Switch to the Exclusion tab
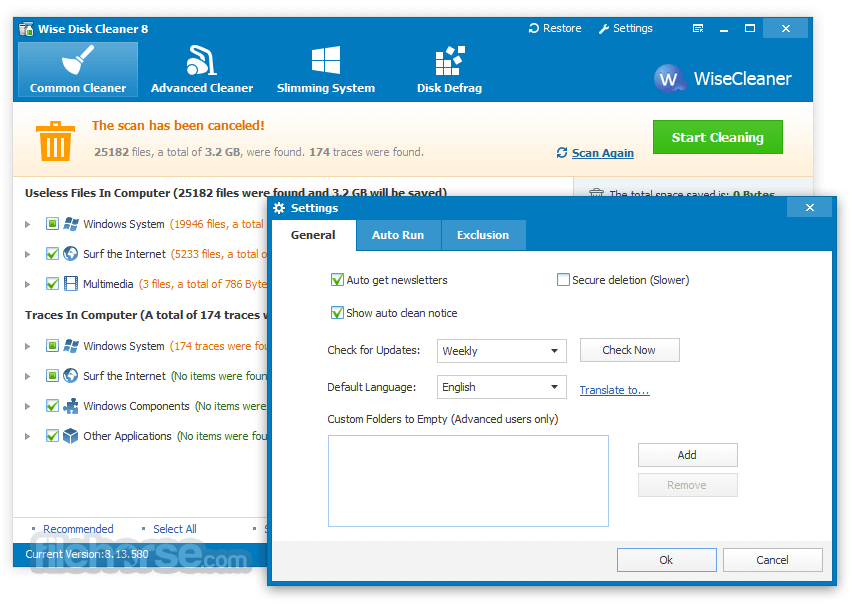This screenshot has height=604, width=852. [483, 235]
